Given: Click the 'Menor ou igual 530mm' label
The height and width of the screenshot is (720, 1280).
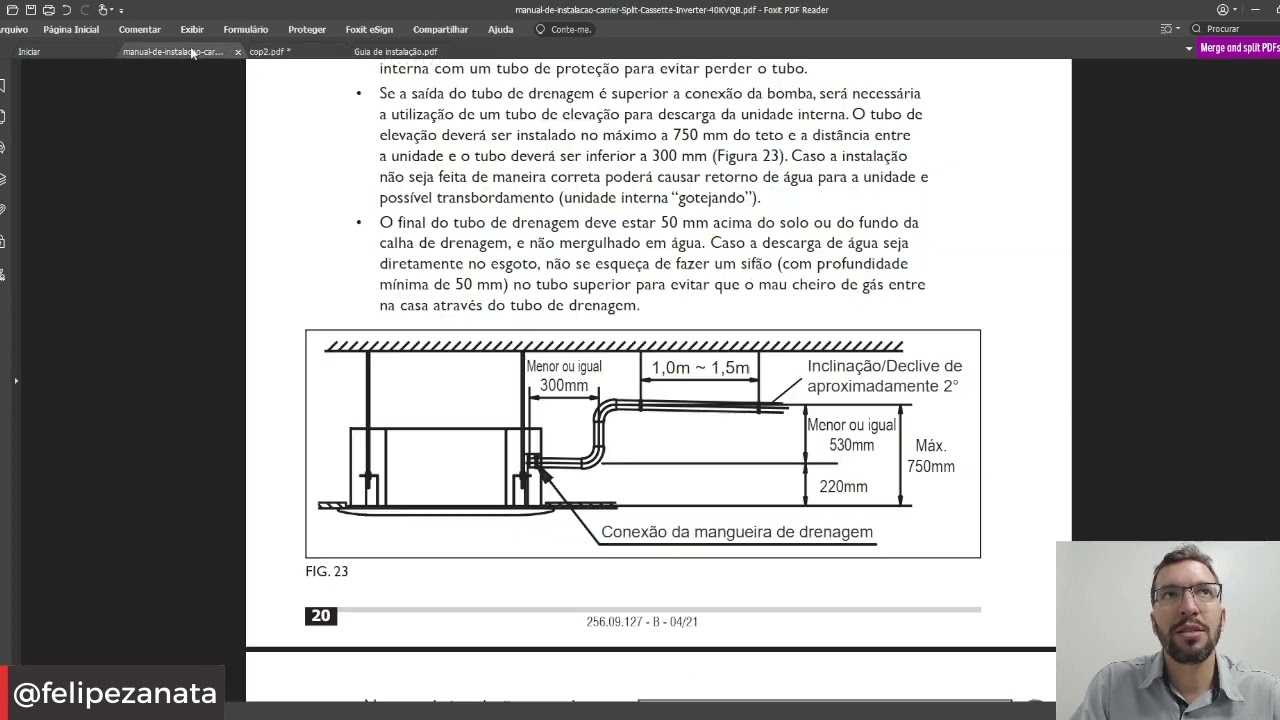Looking at the screenshot, I should 851,435.
